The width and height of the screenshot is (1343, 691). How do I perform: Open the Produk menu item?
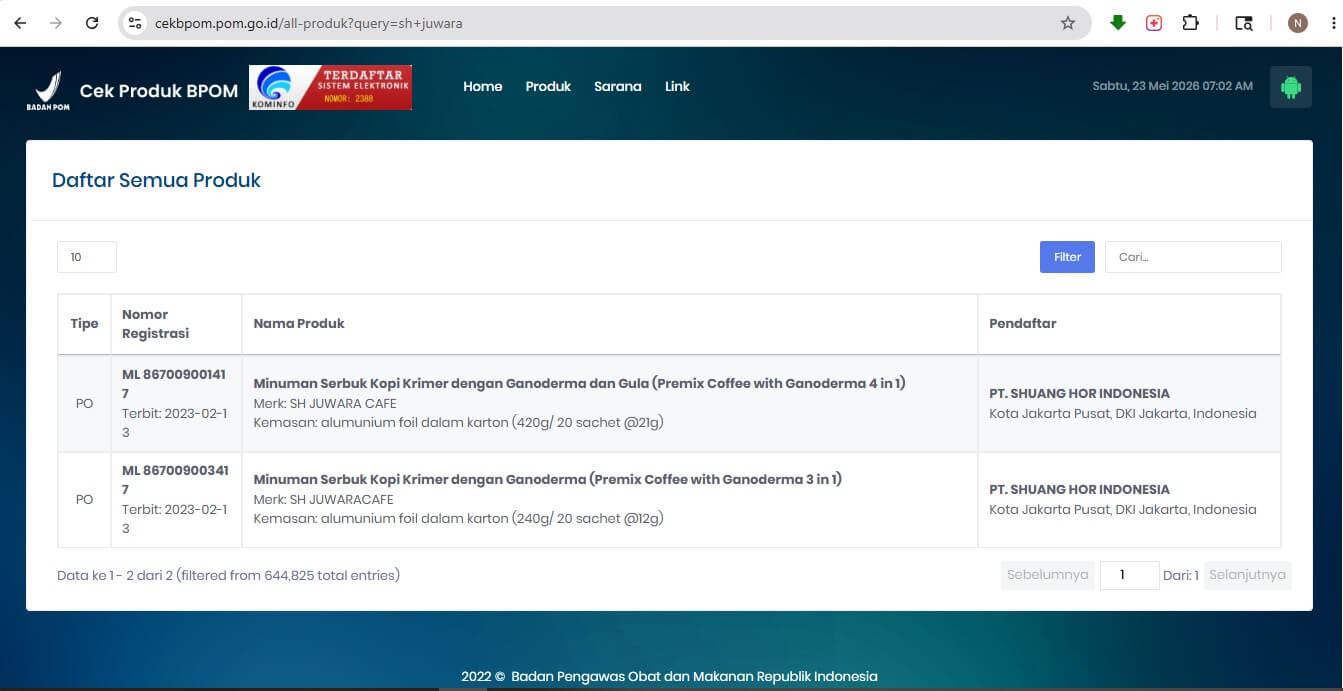click(548, 87)
